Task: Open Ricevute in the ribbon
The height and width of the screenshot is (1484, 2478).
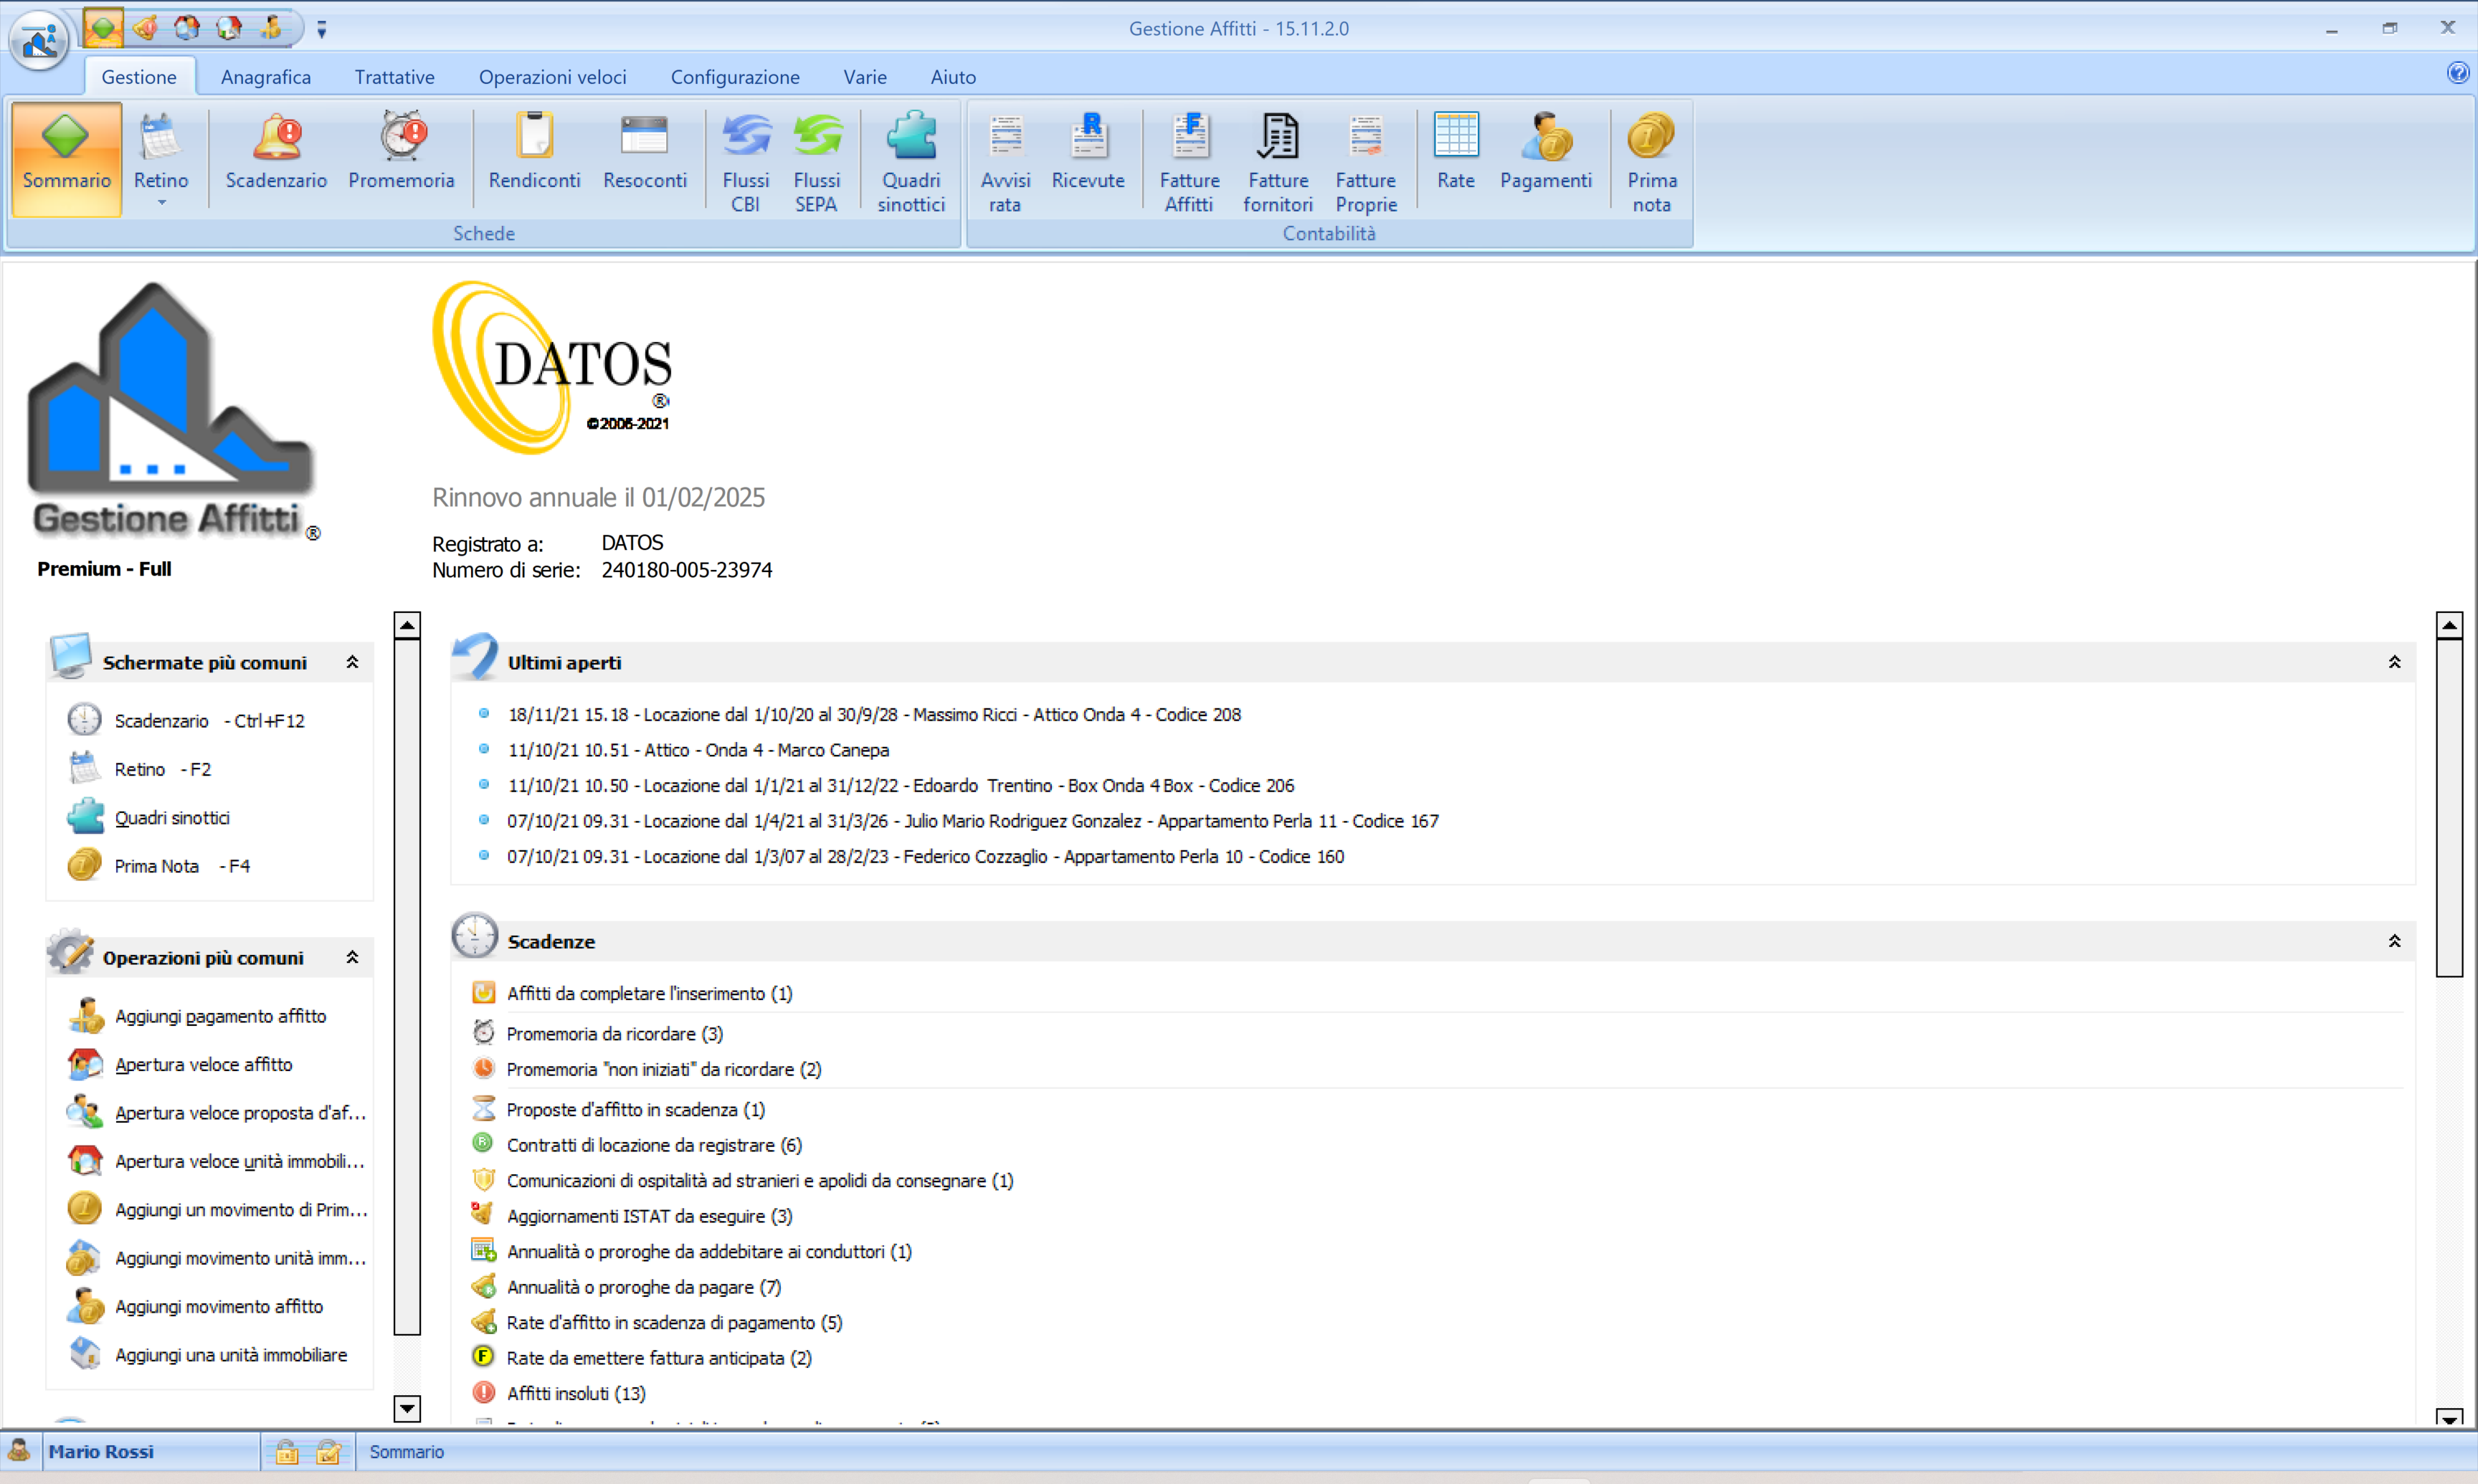Action: (1088, 152)
